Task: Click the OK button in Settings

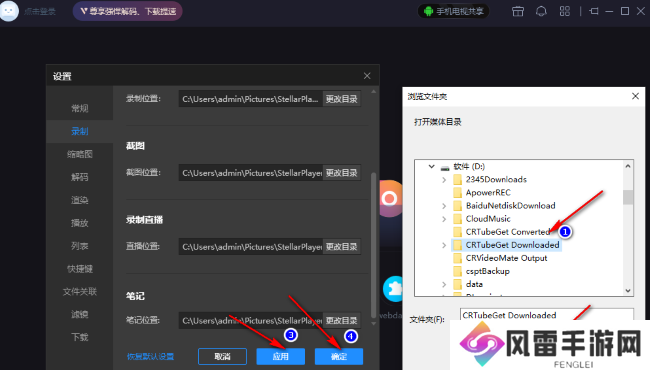Action: point(339,356)
